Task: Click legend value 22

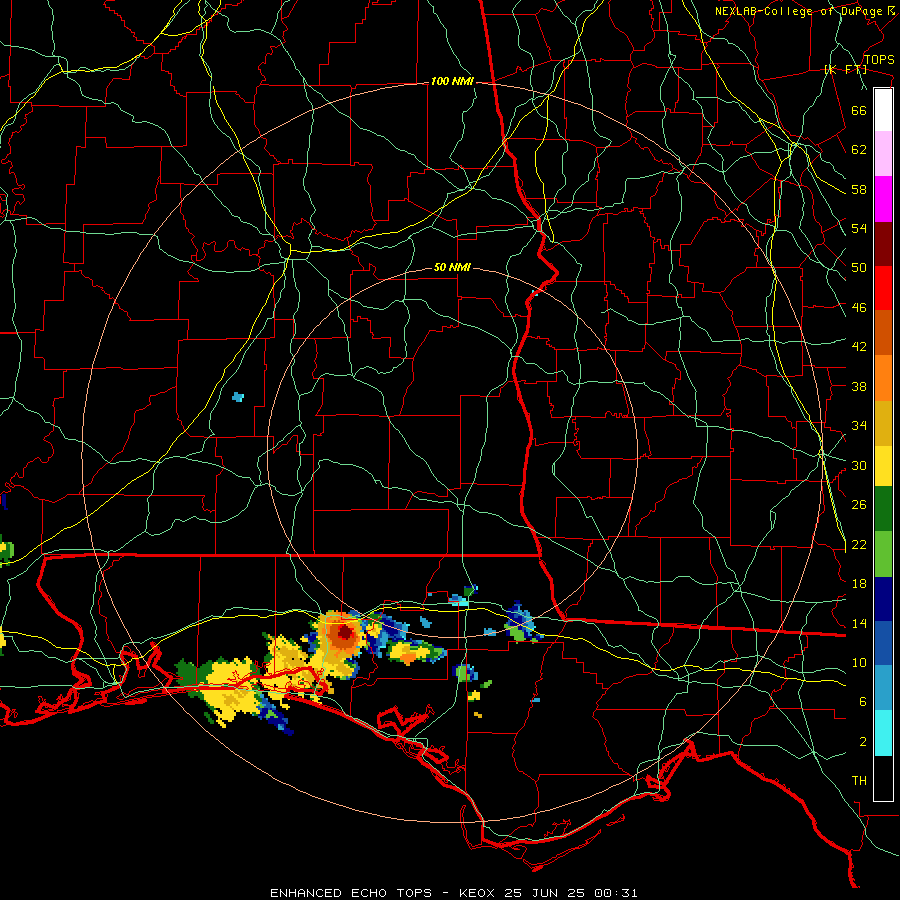Action: (859, 544)
